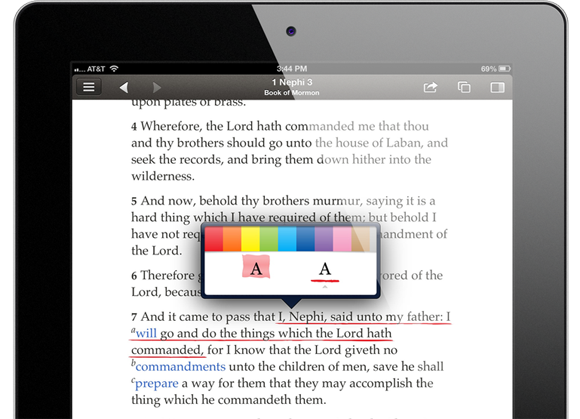Tap the 3:44 PM clock
Viewport: 580px width, 419px height.
click(x=292, y=69)
